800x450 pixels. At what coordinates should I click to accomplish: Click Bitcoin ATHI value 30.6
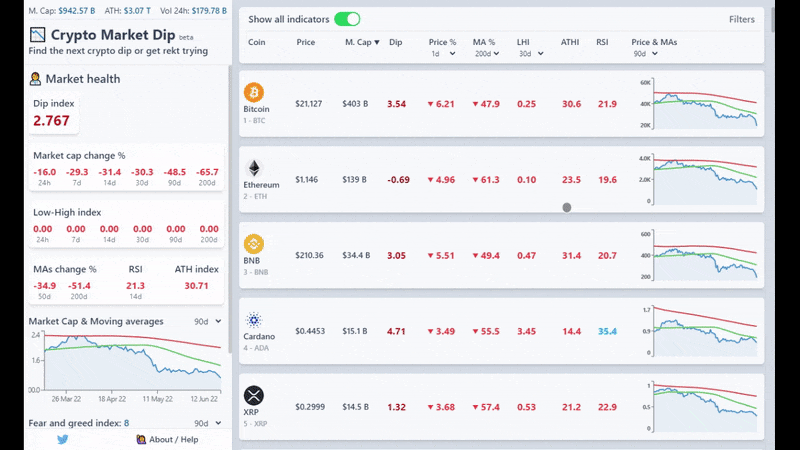[571, 104]
